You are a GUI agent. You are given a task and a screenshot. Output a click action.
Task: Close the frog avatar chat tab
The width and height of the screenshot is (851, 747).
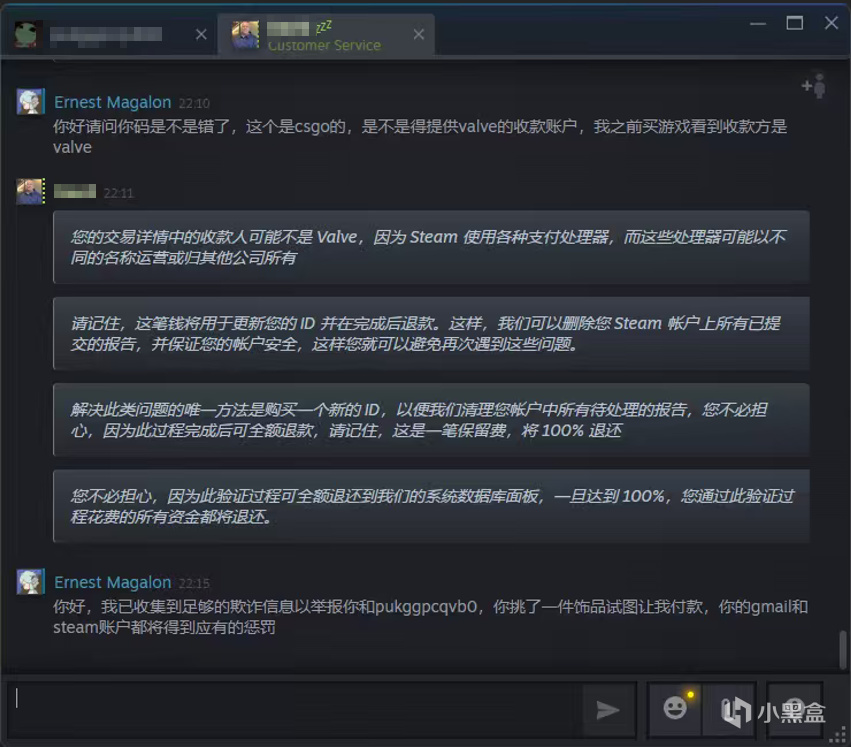click(201, 34)
